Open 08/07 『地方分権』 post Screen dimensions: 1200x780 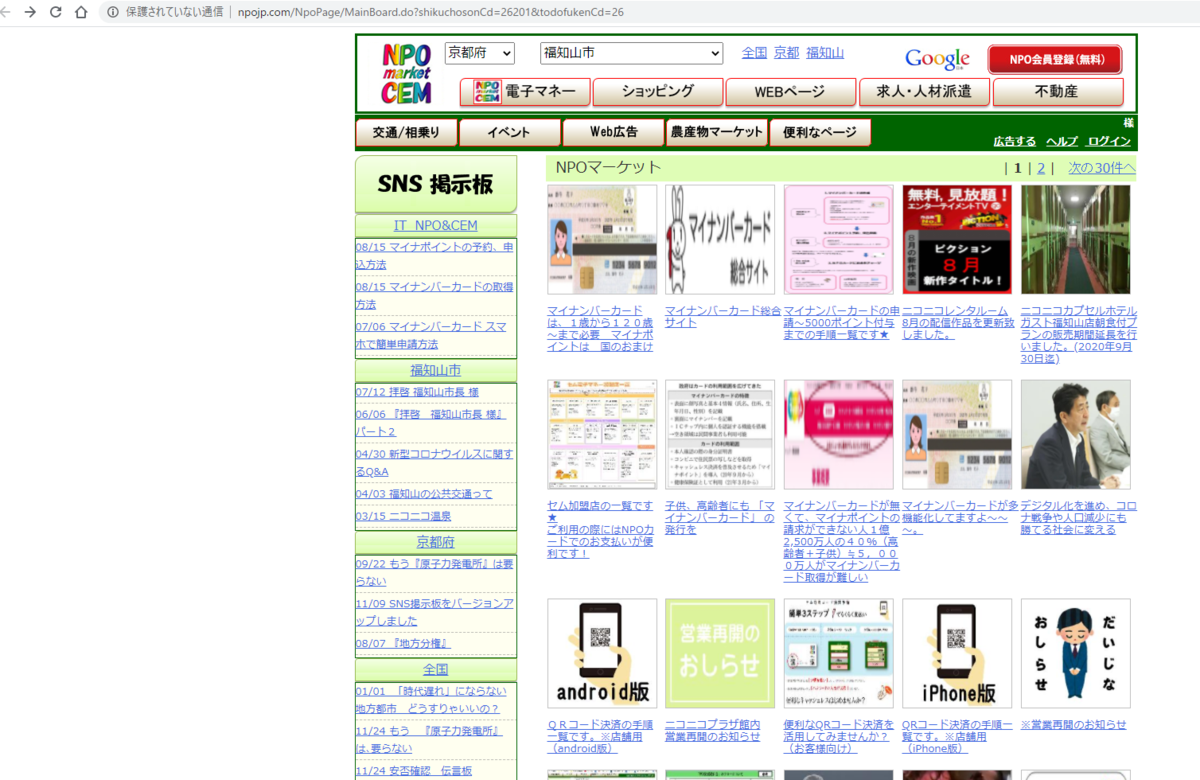click(x=403, y=643)
